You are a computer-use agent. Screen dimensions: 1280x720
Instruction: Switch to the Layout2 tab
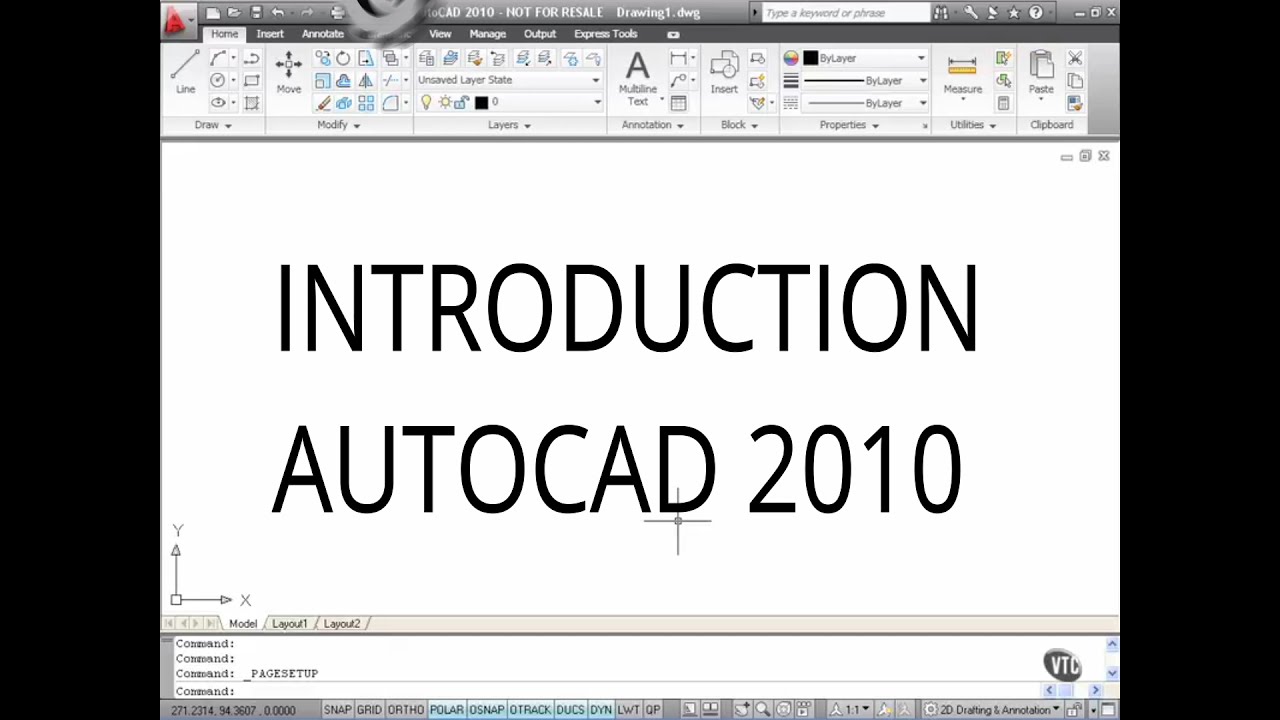tap(342, 624)
